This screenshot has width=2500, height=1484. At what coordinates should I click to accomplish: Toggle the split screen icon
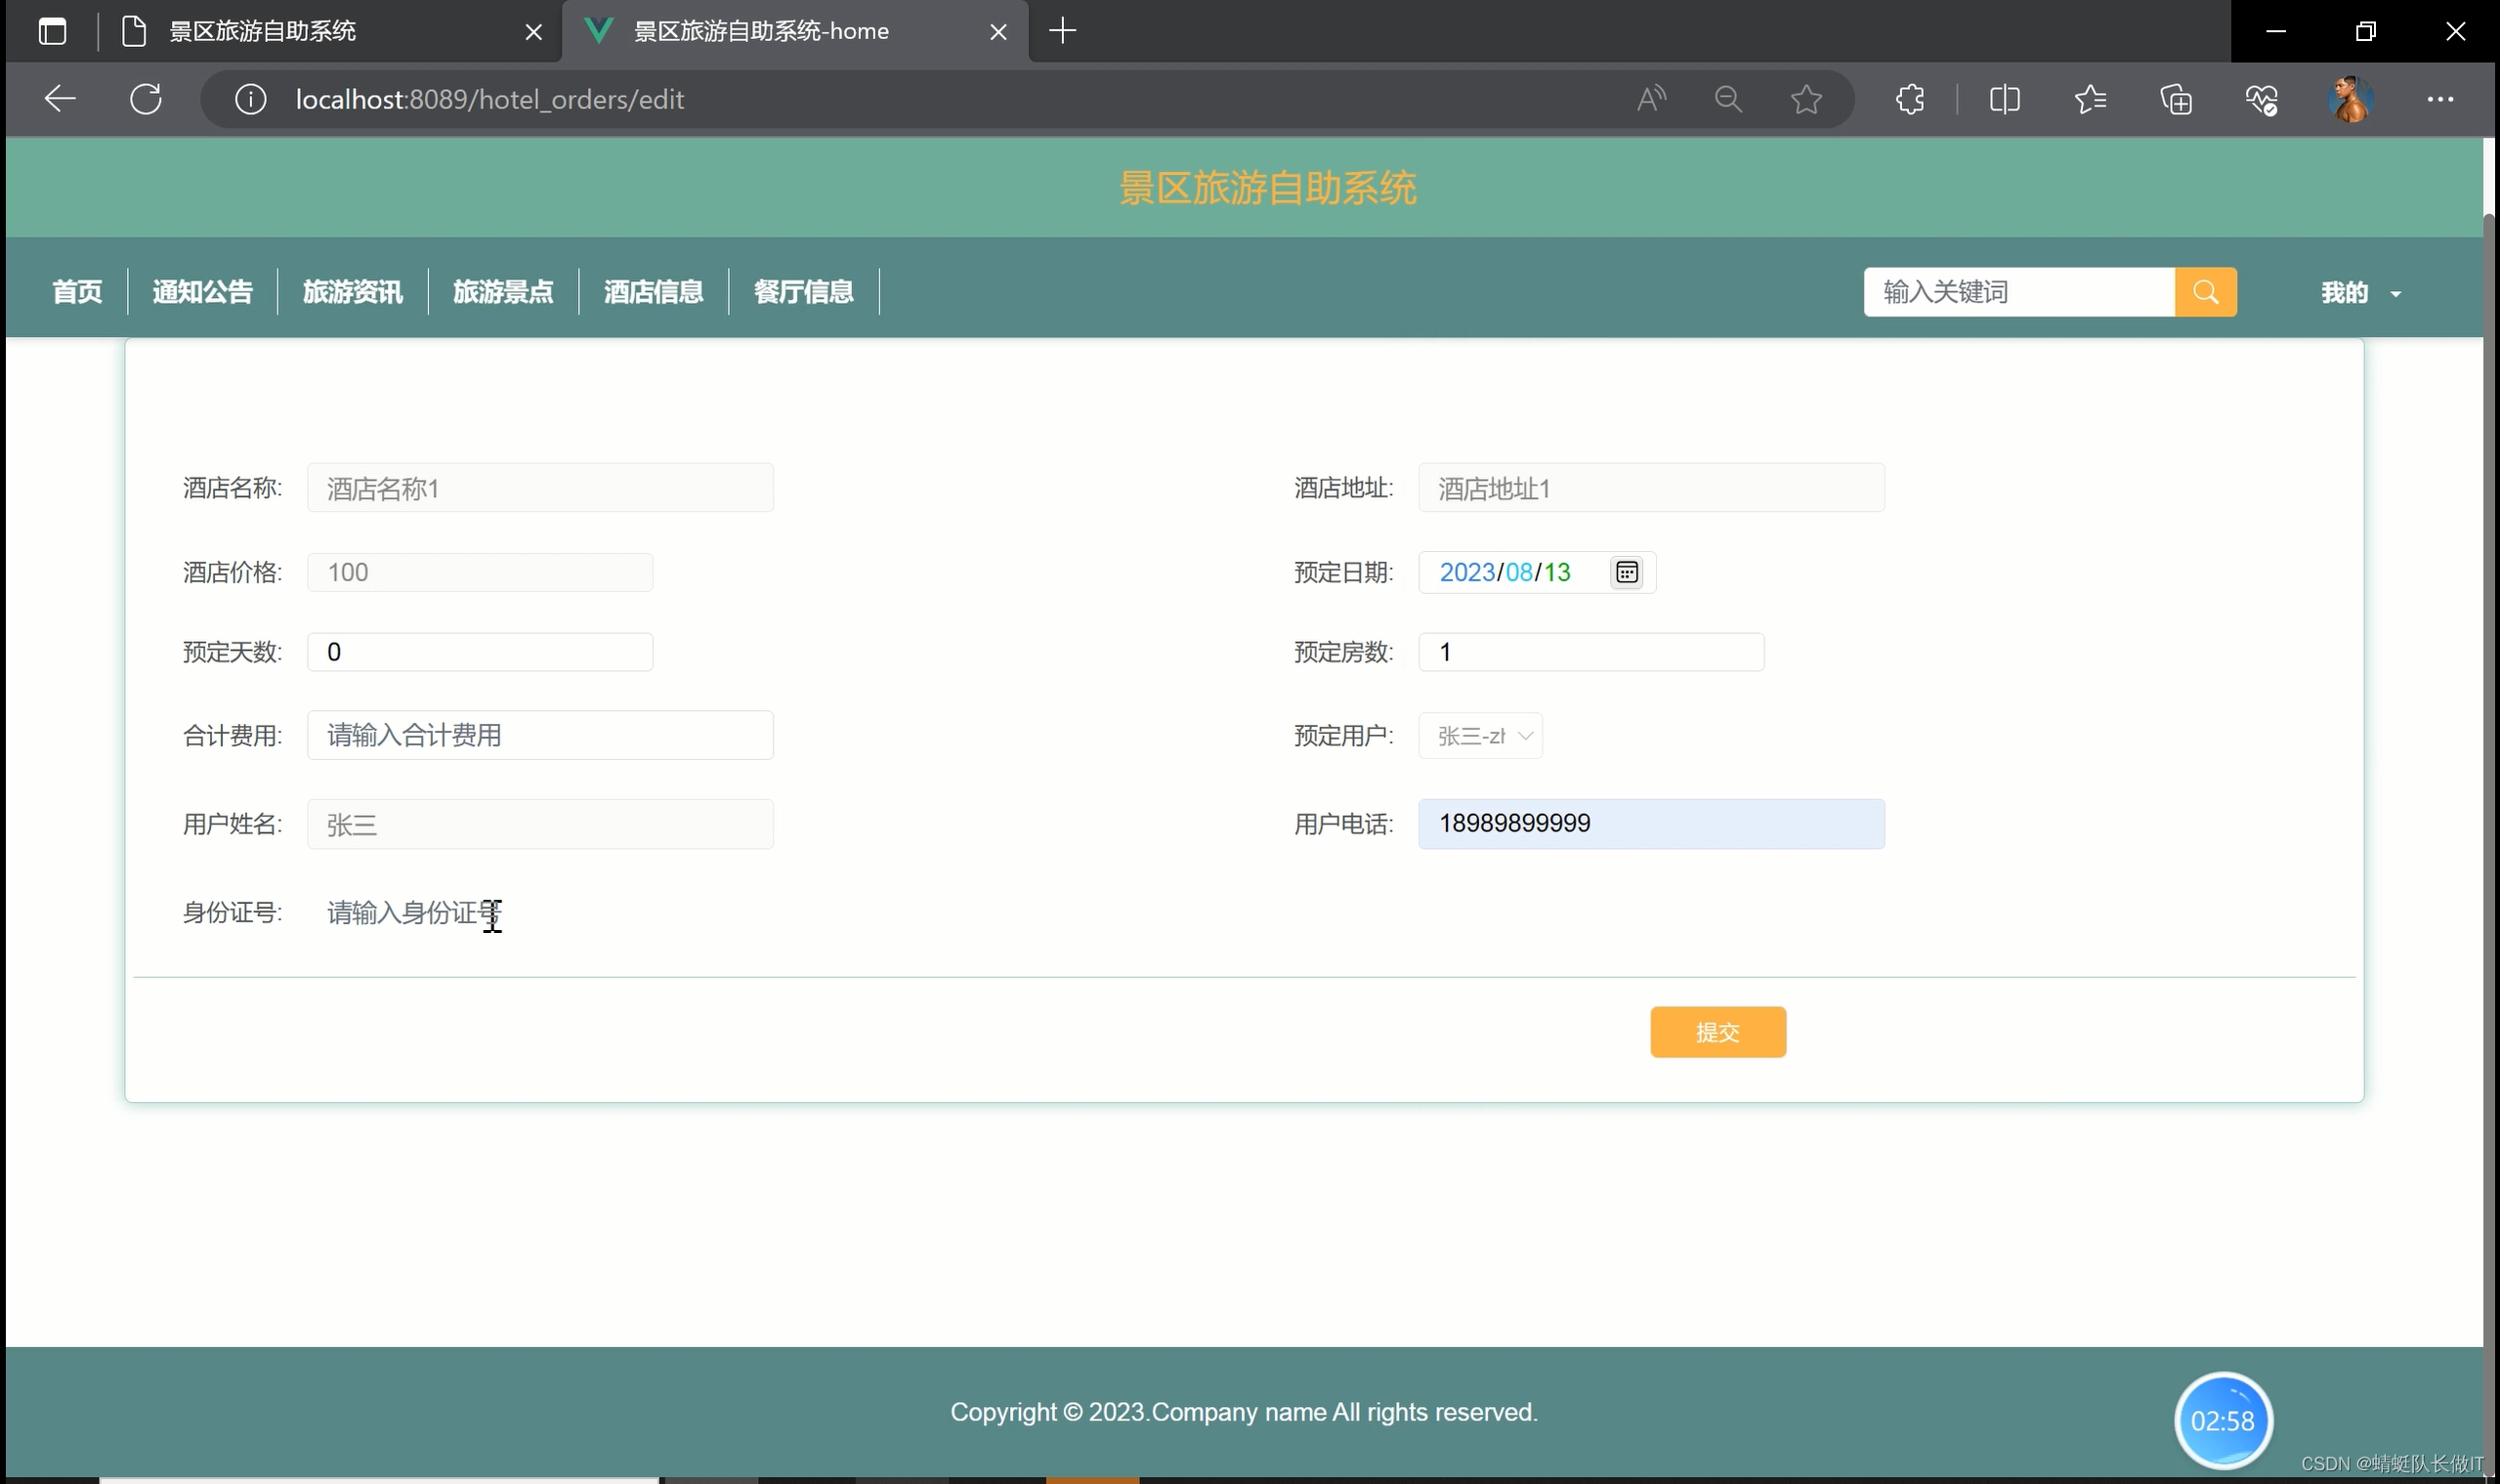(x=2004, y=99)
